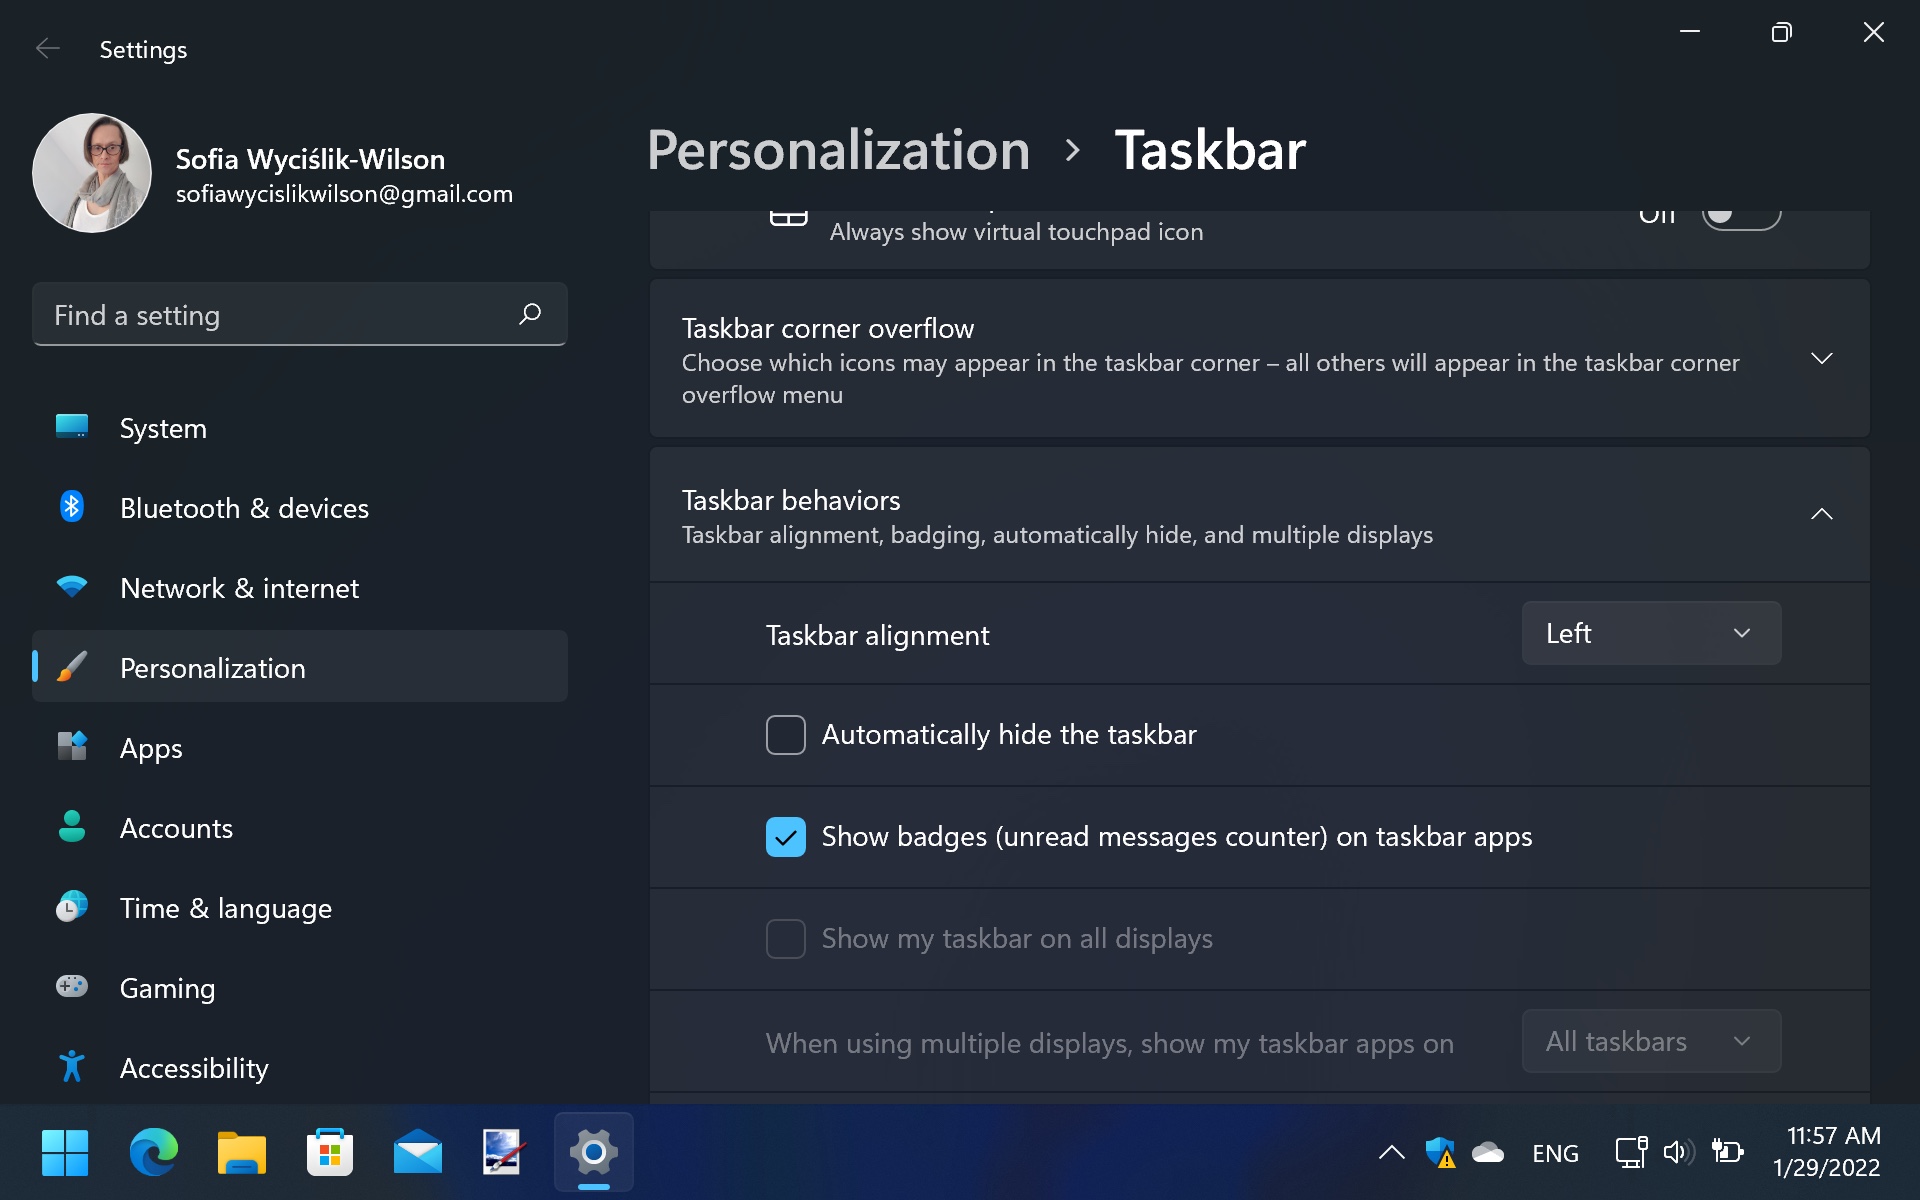Click the Microsoft Edge browser icon

point(152,1152)
